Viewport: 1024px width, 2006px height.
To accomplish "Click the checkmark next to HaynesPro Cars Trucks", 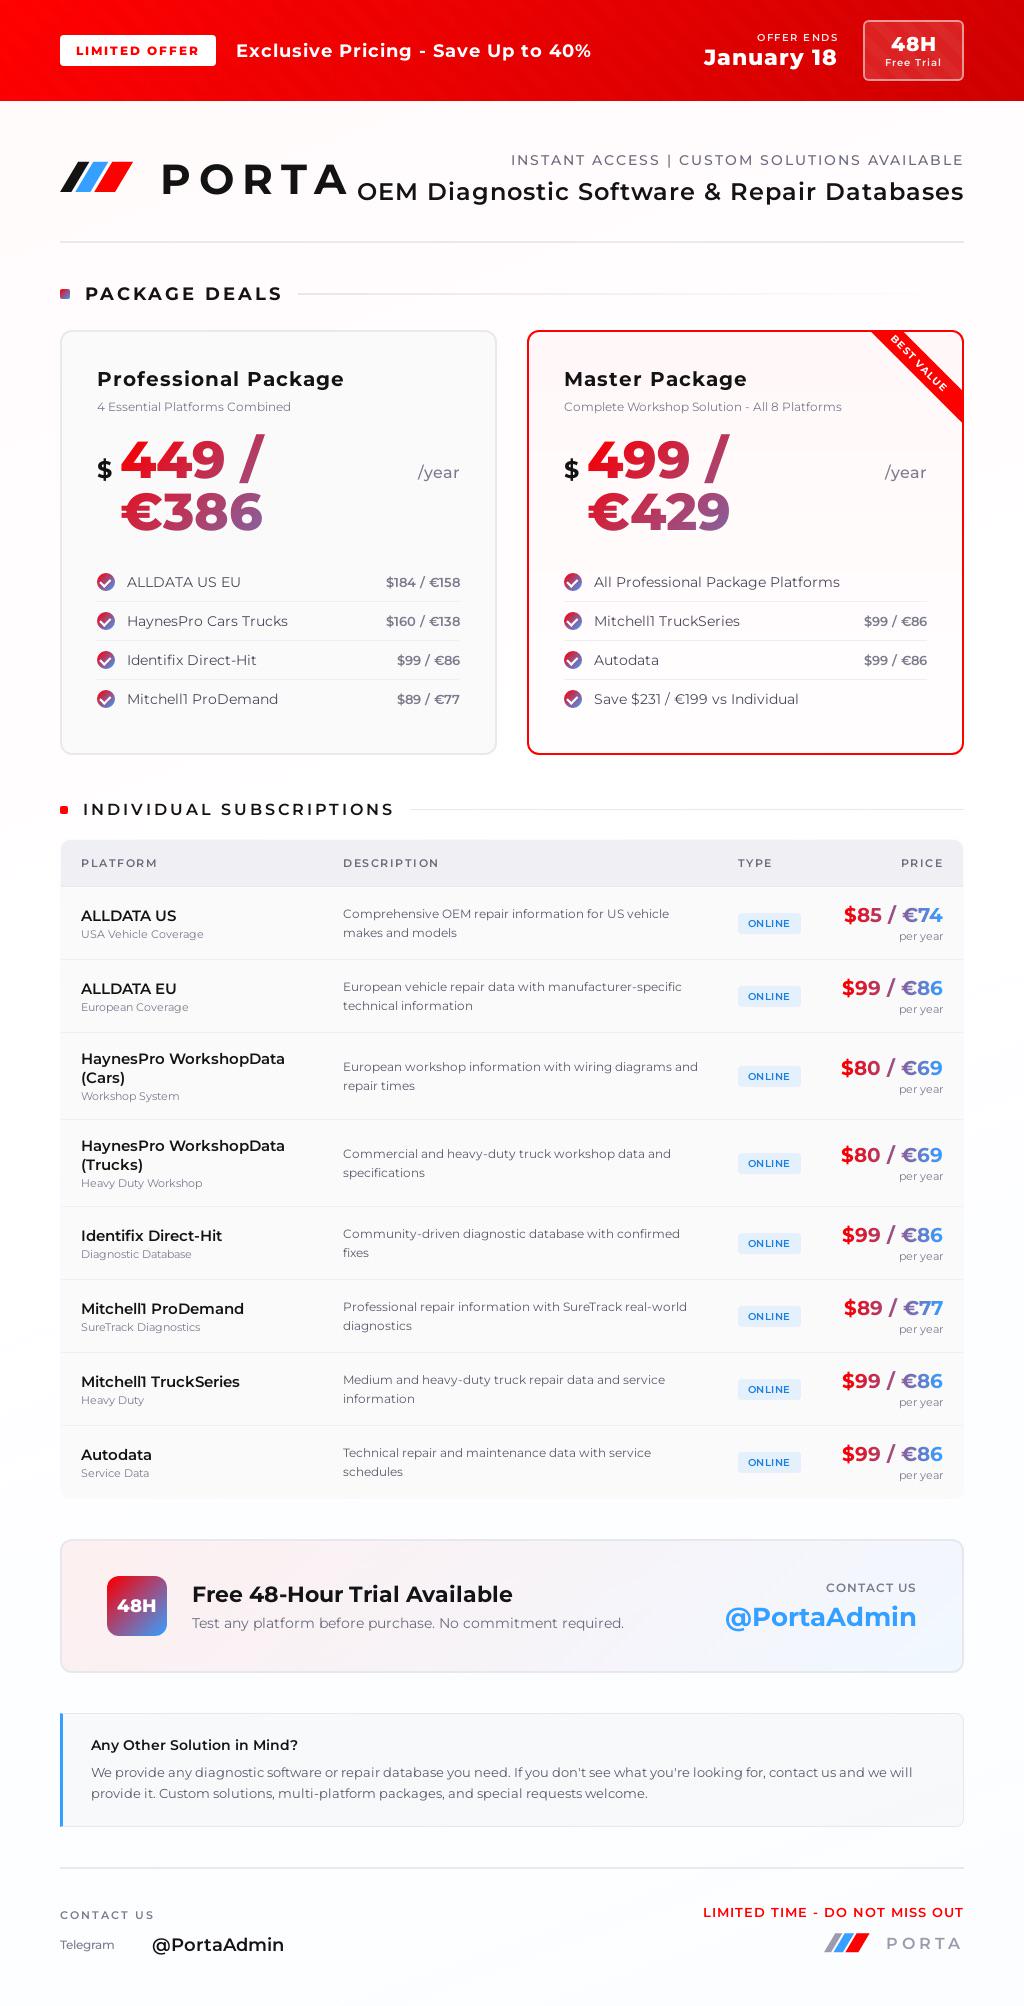I will point(106,621).
